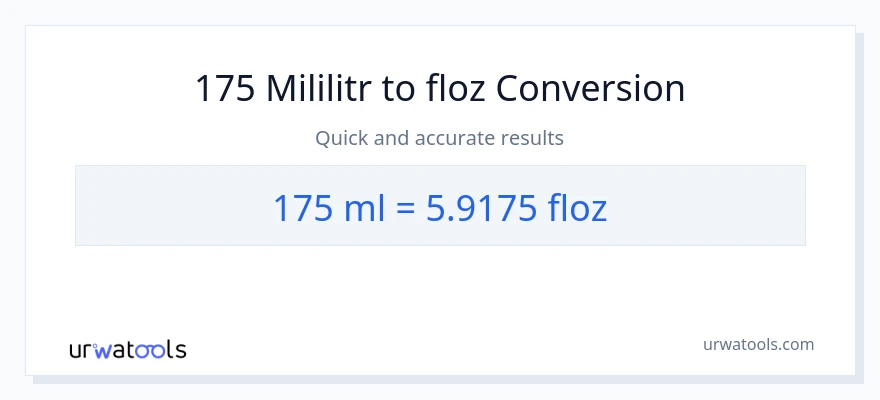This screenshot has width=880, height=400.
Task: Click the 'ur' letters starting the logo
Action: click(x=80, y=350)
